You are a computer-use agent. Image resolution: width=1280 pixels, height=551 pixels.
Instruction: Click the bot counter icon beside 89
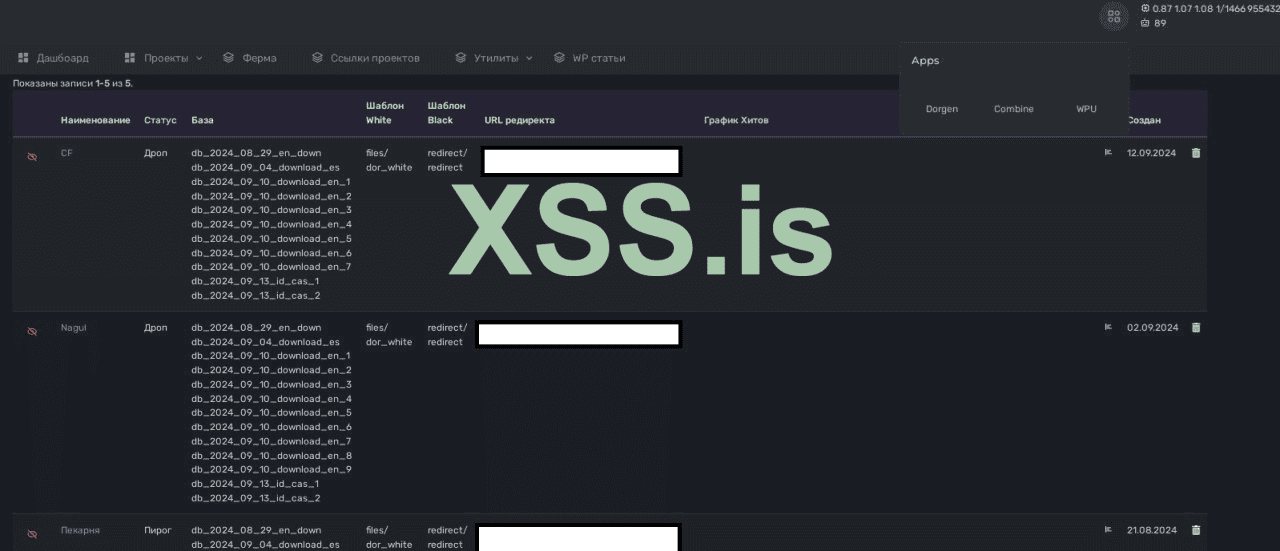click(x=1145, y=23)
